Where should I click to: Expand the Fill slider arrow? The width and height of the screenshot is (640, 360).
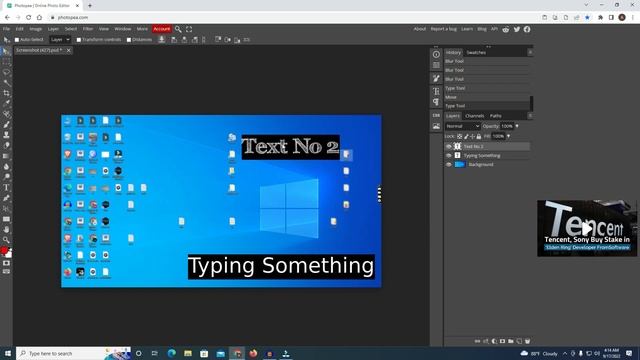tap(509, 136)
